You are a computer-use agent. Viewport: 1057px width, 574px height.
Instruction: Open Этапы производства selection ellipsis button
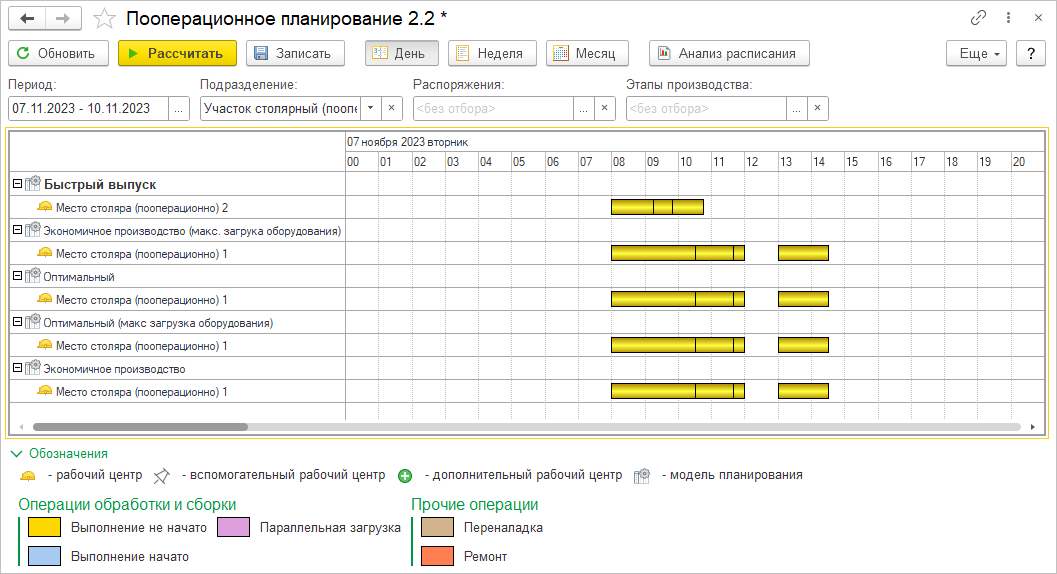point(797,109)
